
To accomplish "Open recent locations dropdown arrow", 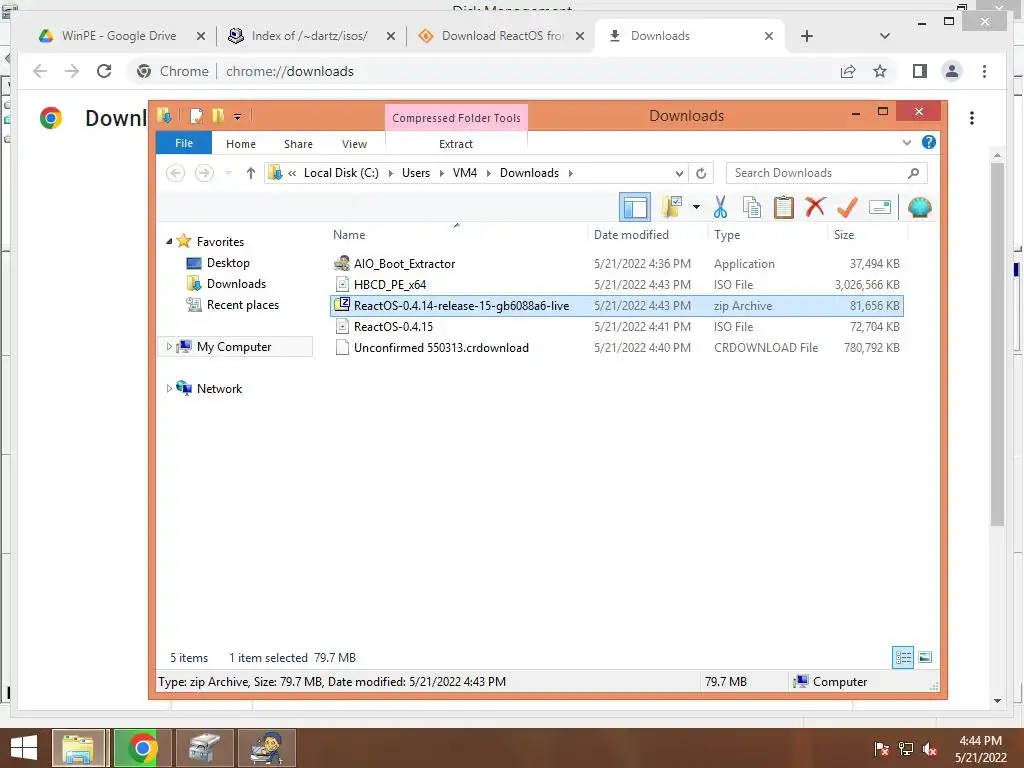I will pos(228,173).
